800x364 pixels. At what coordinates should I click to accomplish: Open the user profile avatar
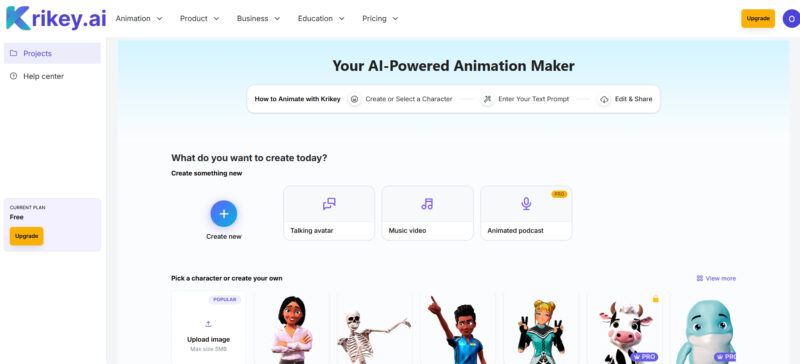coord(791,18)
